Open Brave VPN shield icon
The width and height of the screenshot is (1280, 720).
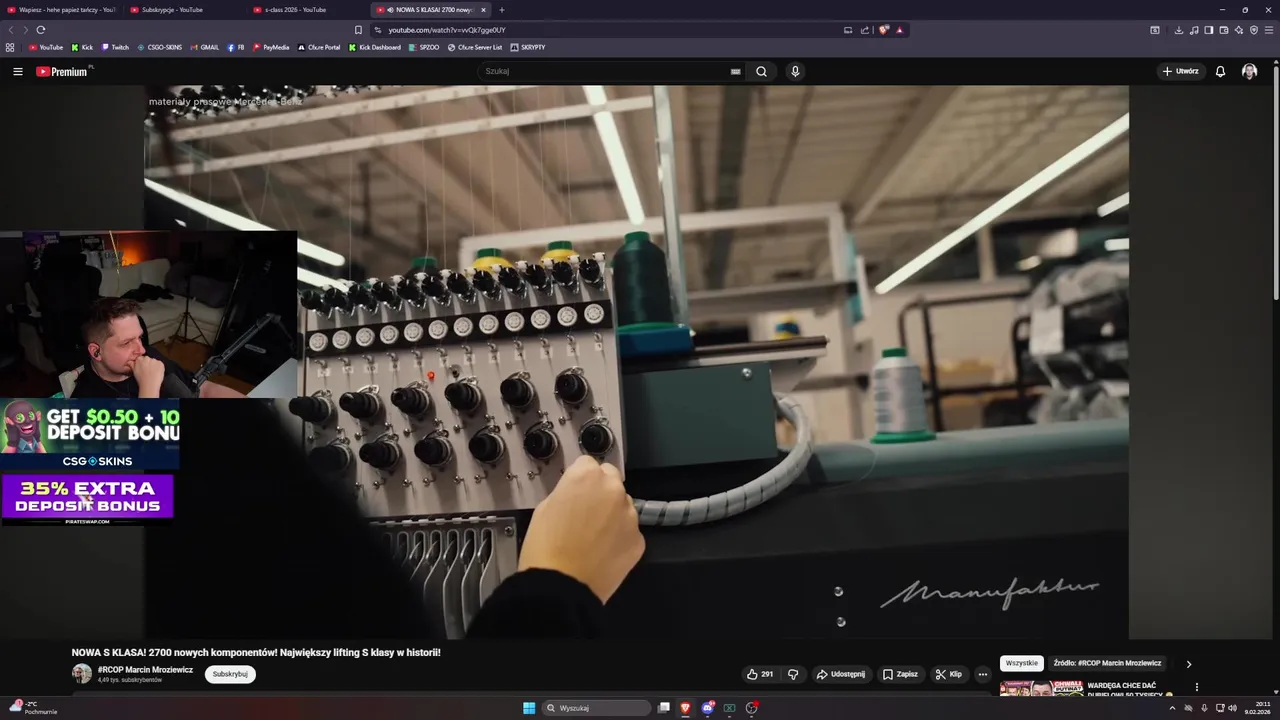[1254, 30]
